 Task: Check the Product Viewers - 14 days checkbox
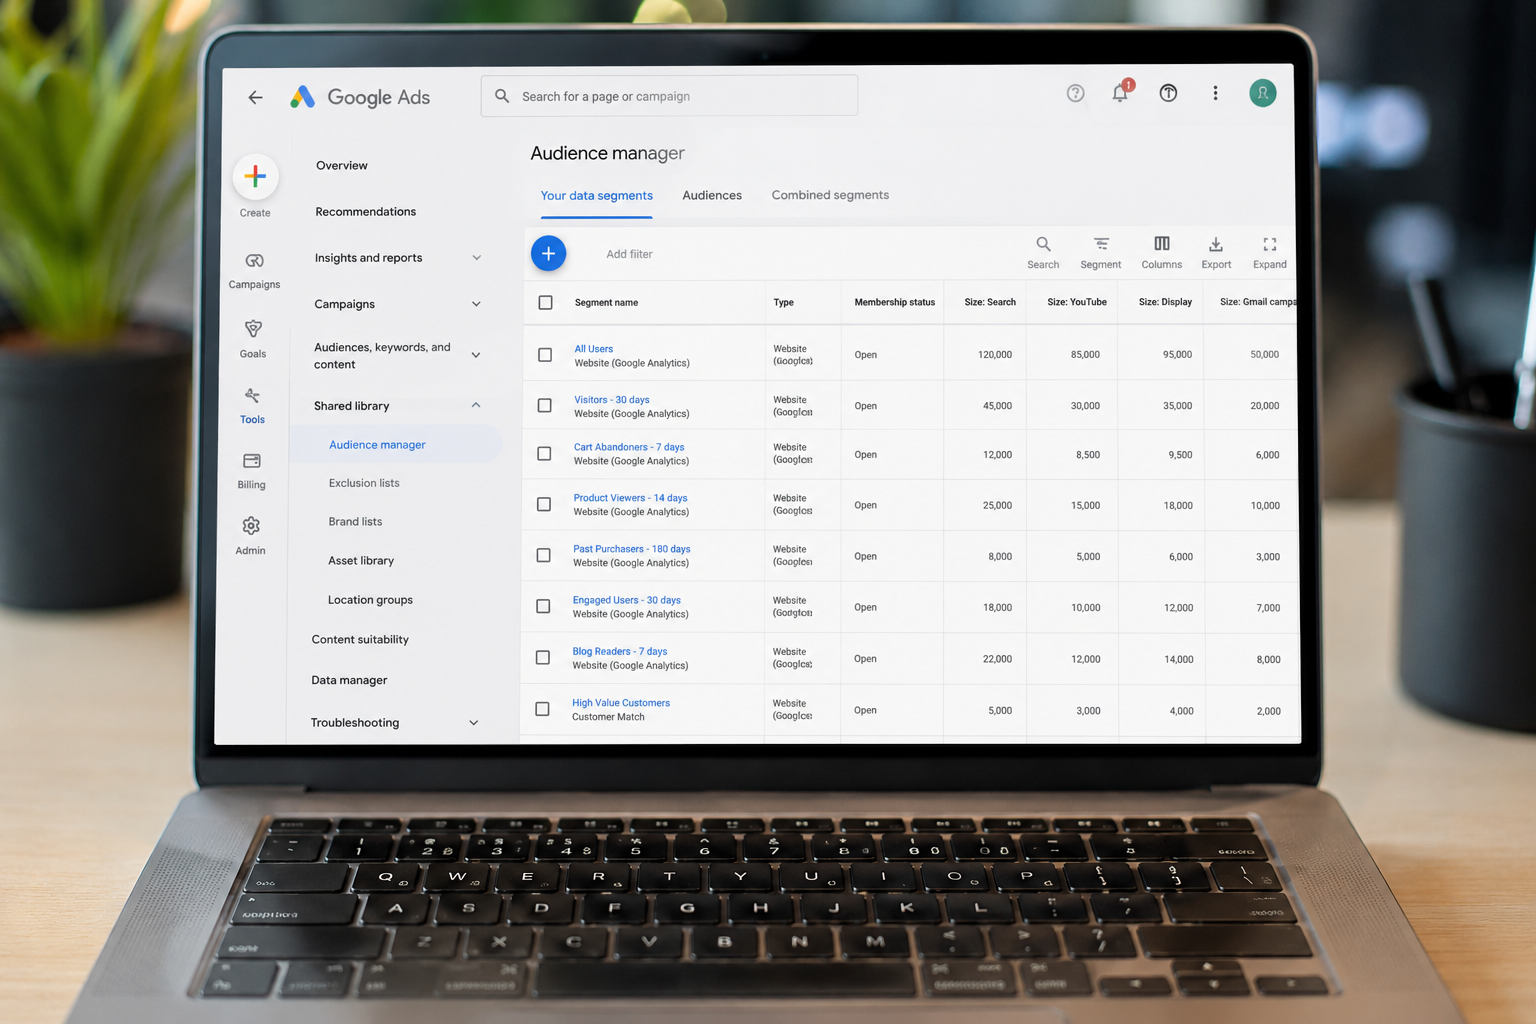tap(544, 504)
